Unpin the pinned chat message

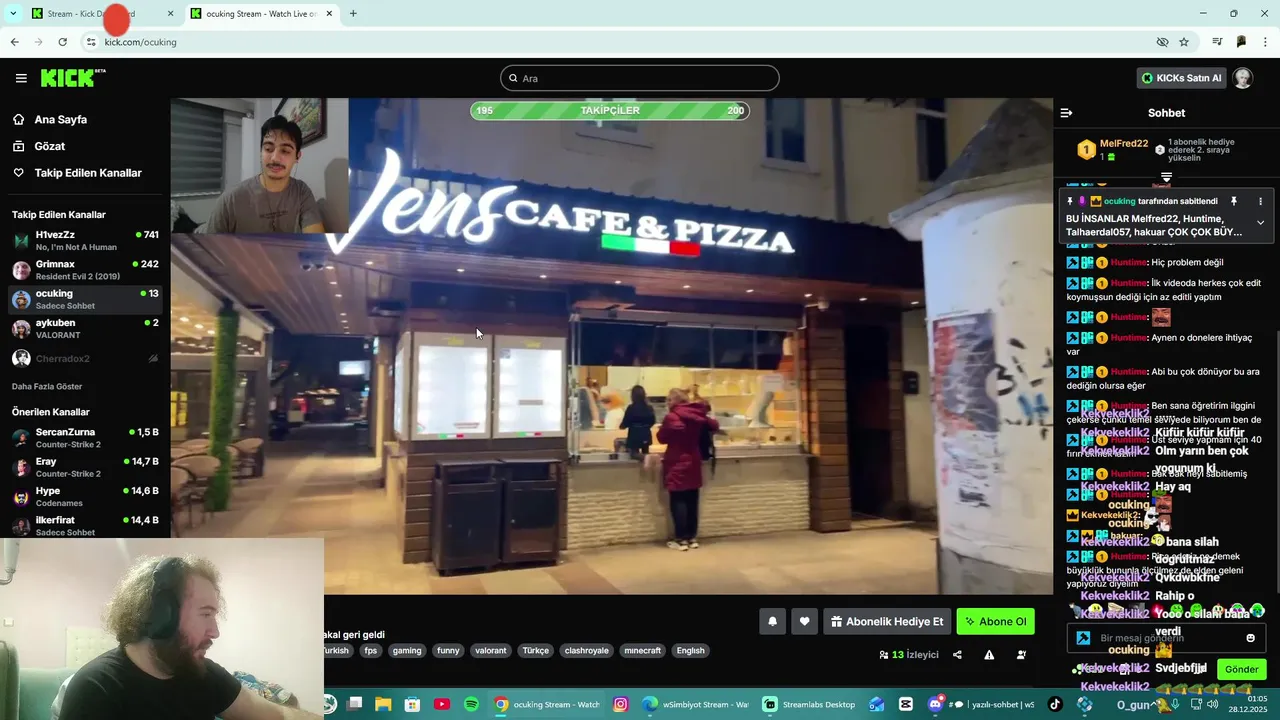1234,201
